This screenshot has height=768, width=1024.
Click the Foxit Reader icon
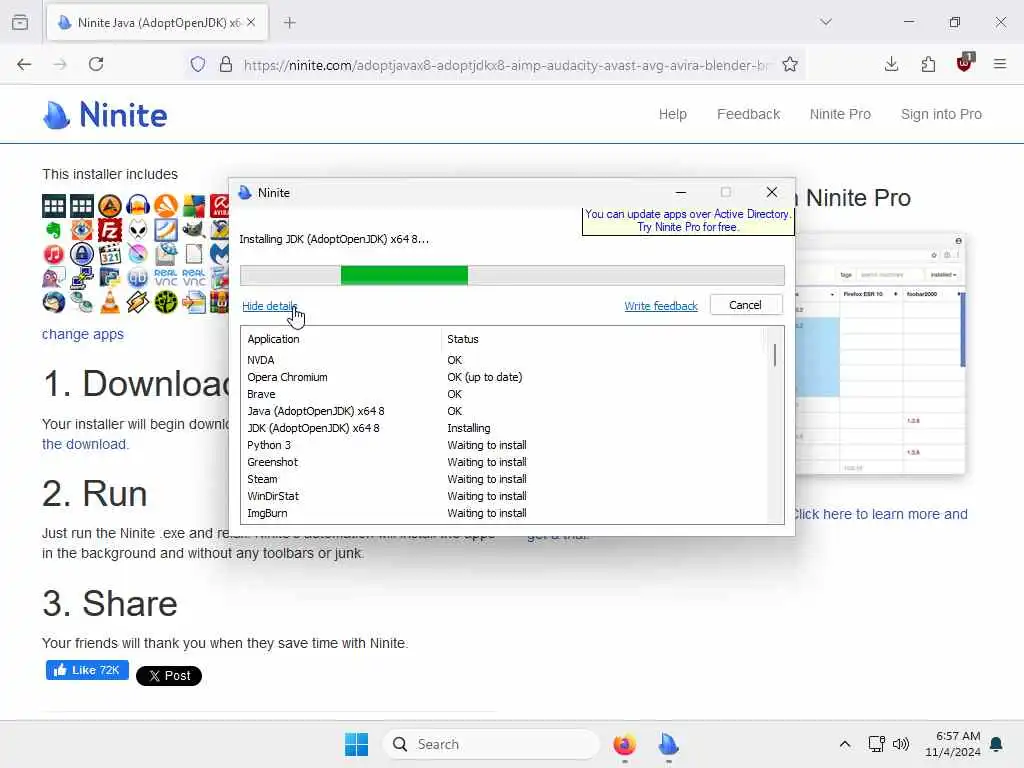[x=166, y=231]
